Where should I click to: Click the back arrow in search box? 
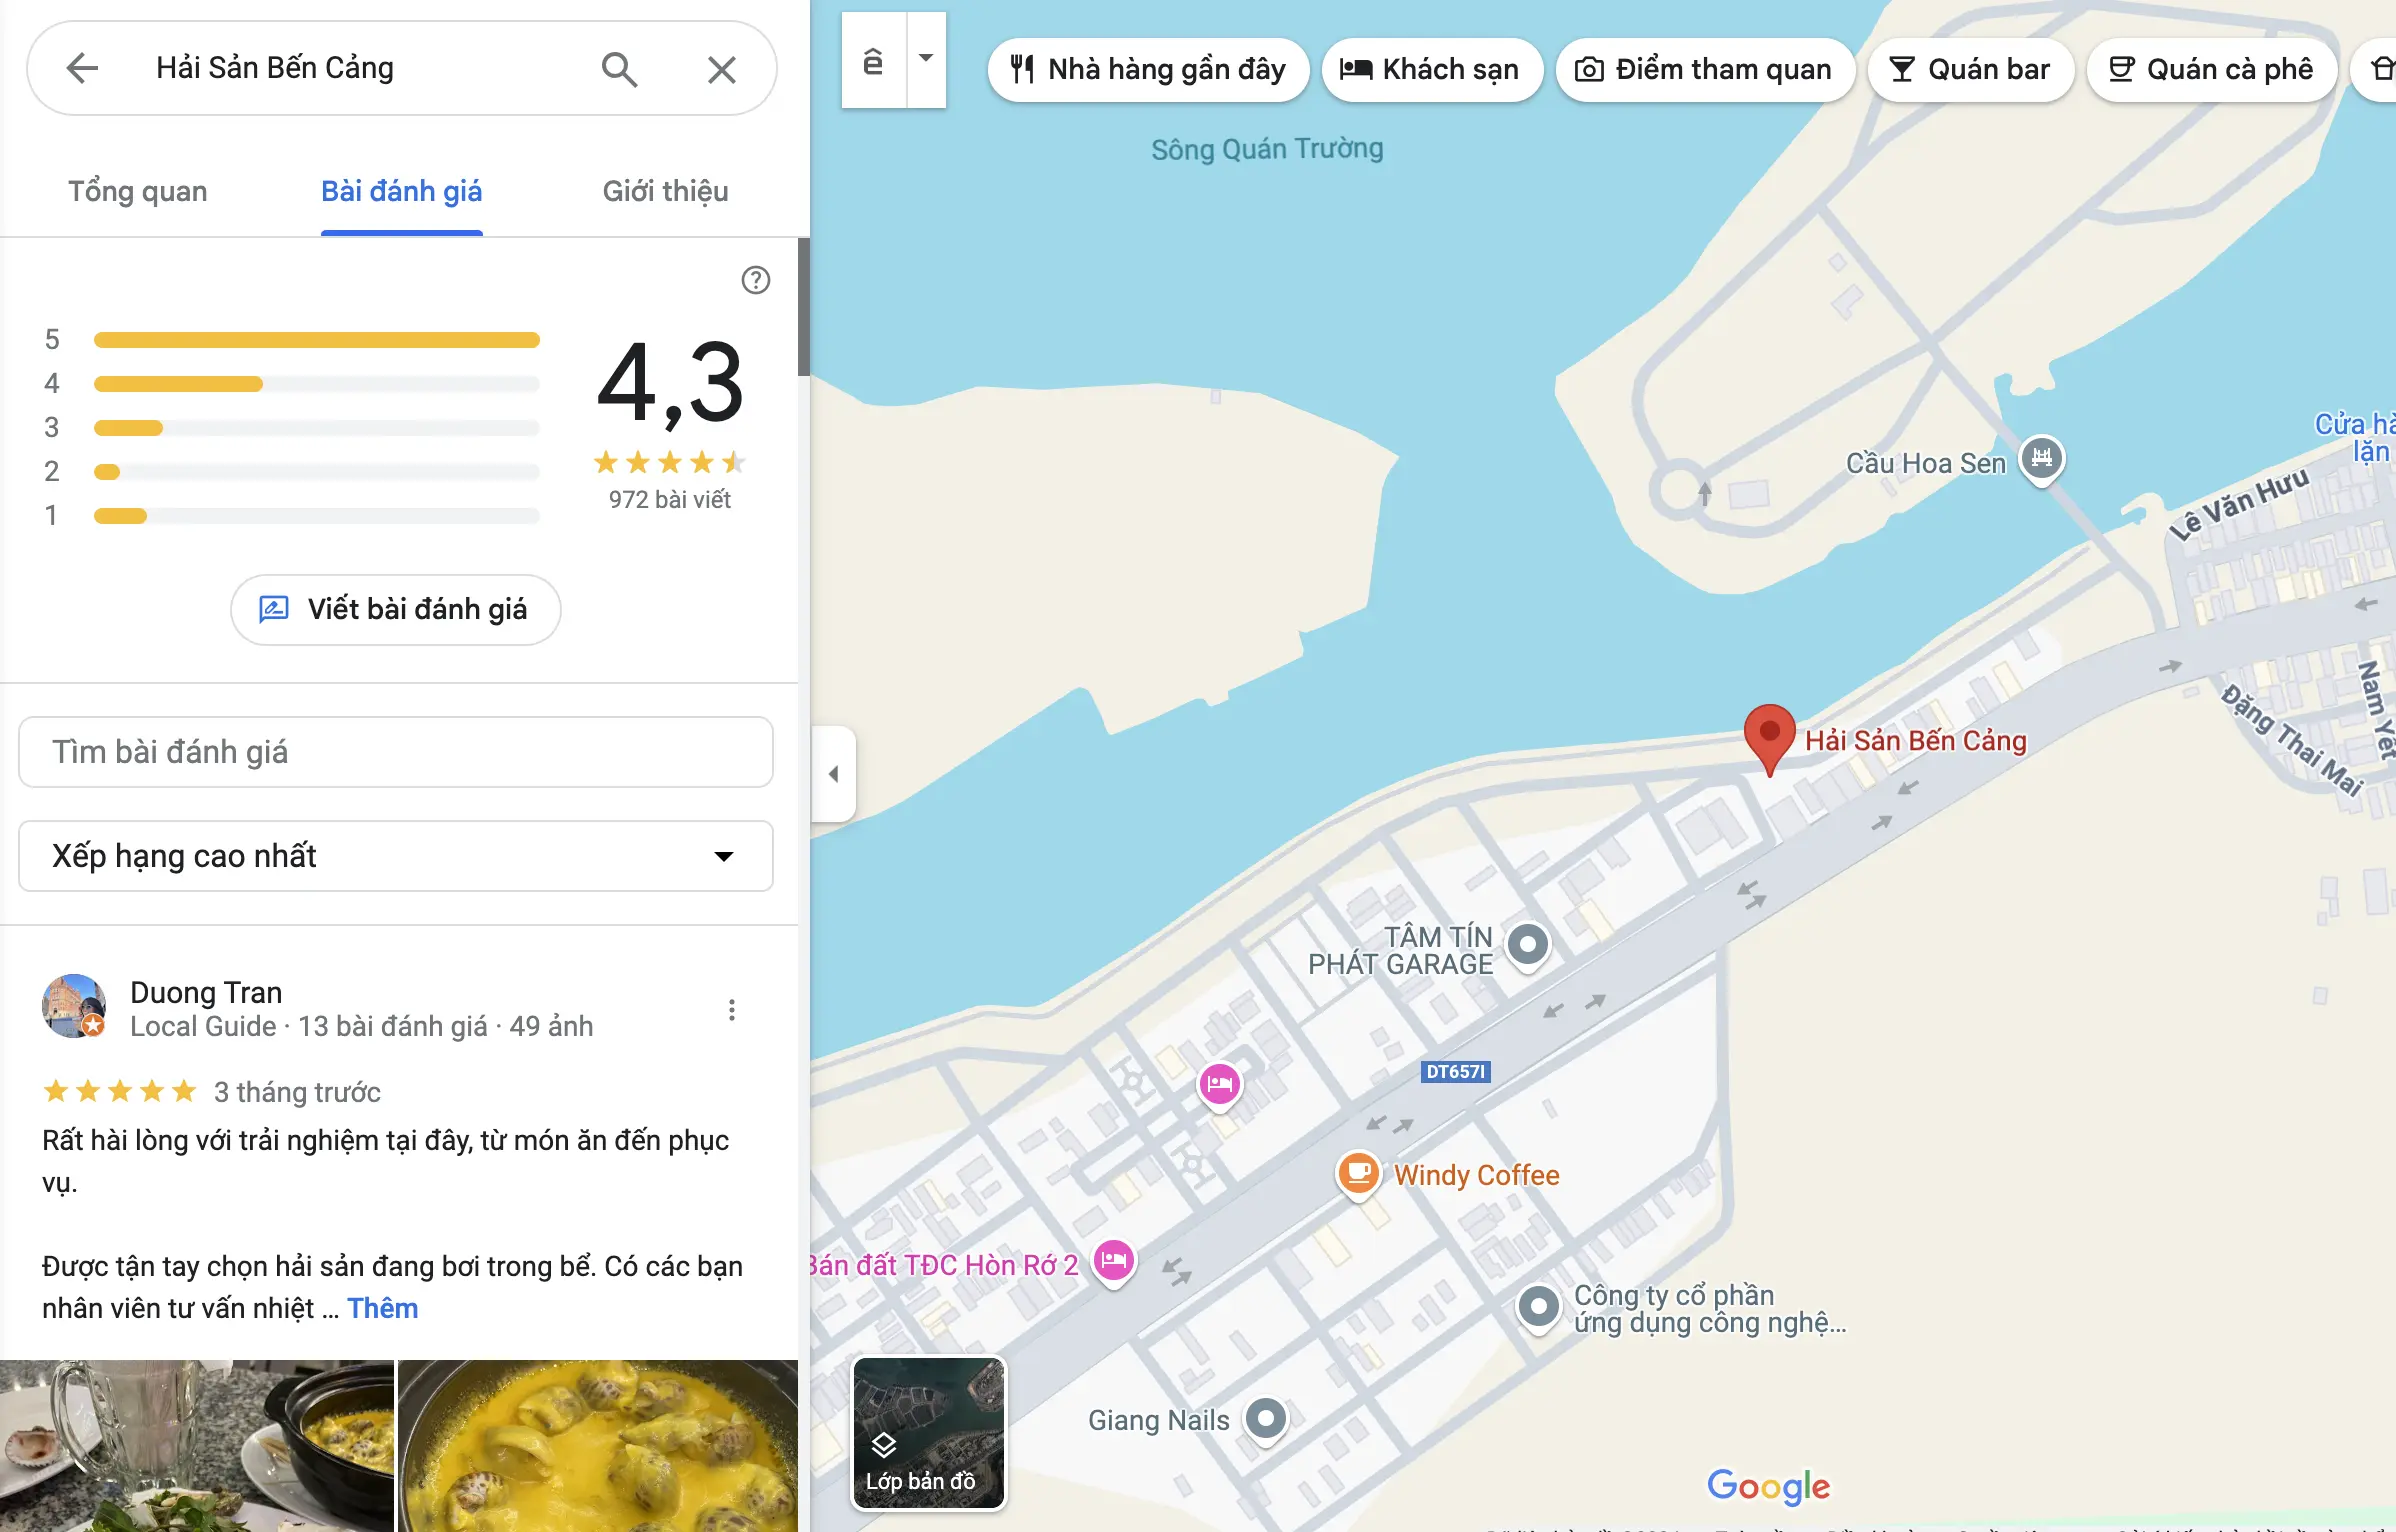[x=82, y=68]
